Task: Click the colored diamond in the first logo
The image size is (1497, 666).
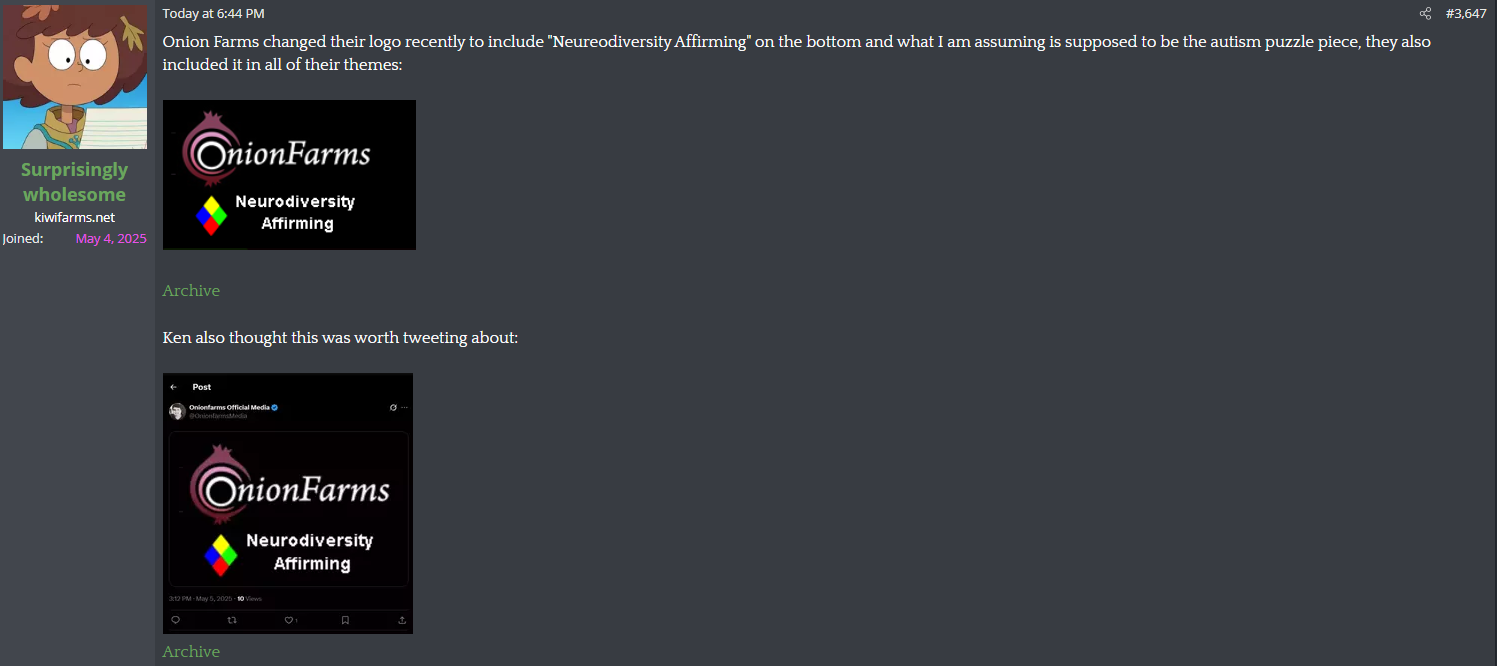Action: pyautogui.click(x=211, y=215)
